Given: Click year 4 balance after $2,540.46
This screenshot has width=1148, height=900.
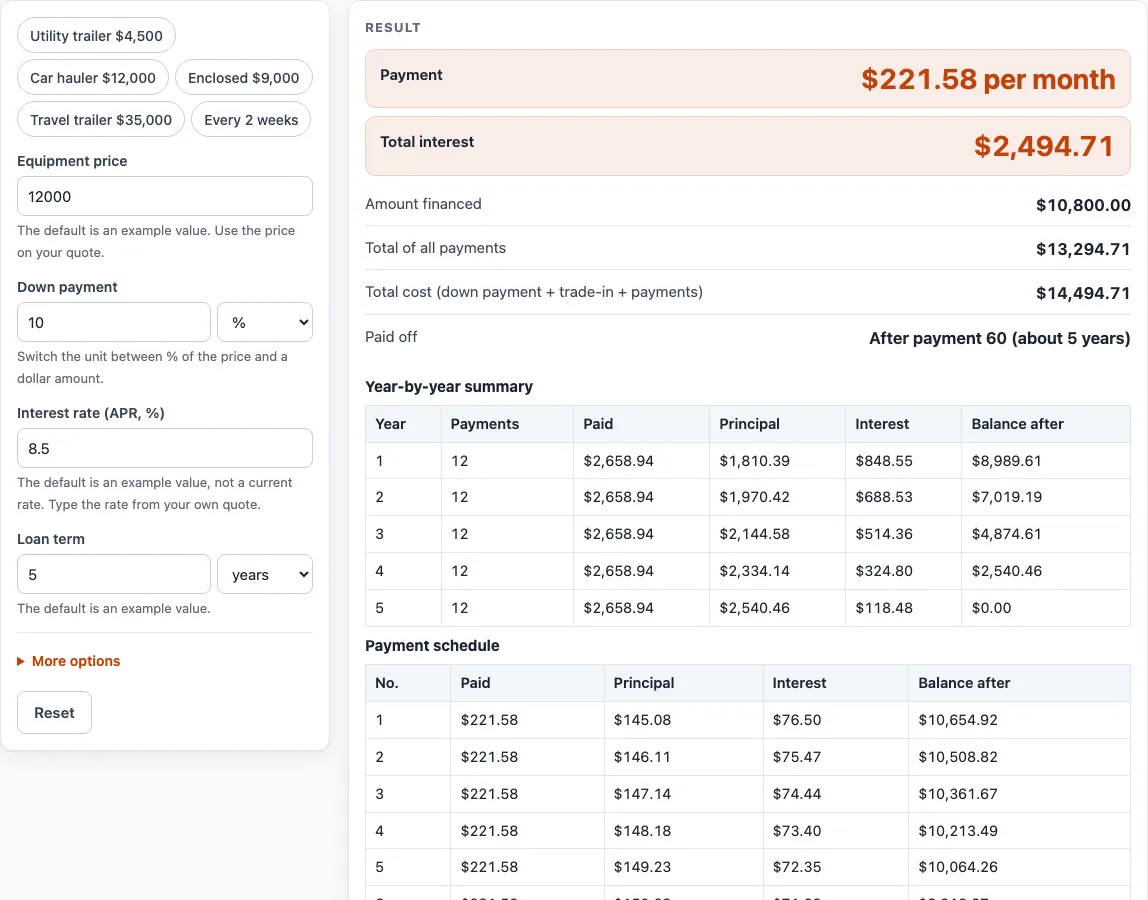Looking at the screenshot, I should [x=1006, y=570].
